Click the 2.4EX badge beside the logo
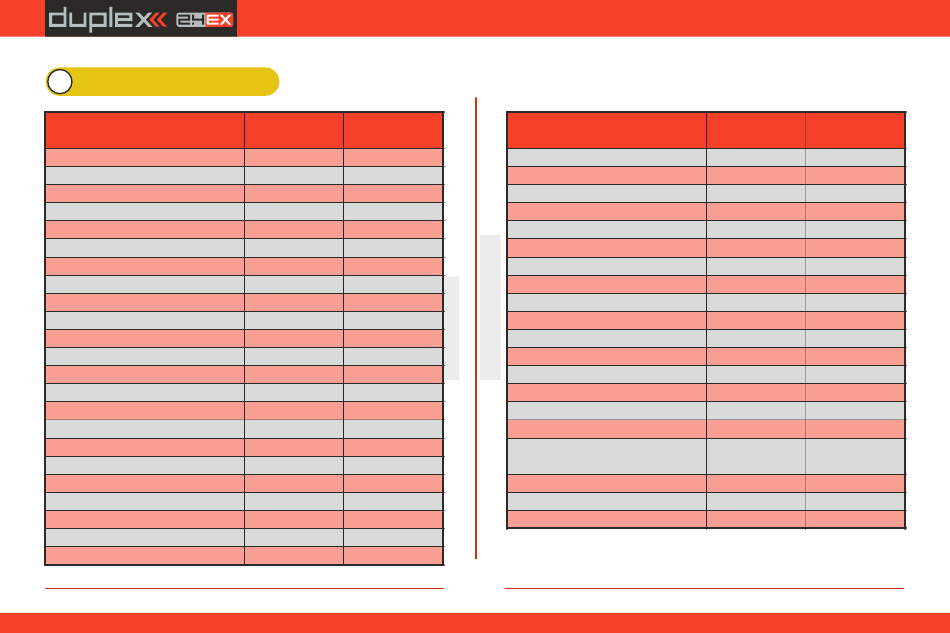950x633 pixels. click(x=204, y=20)
